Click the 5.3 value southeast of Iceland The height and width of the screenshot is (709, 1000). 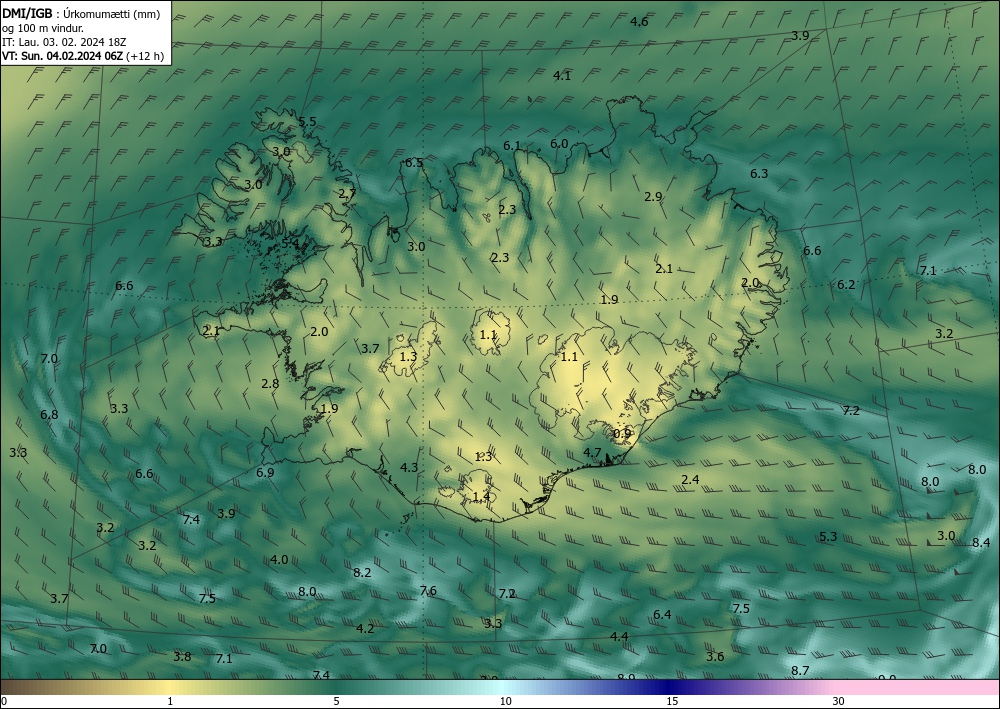tap(828, 537)
